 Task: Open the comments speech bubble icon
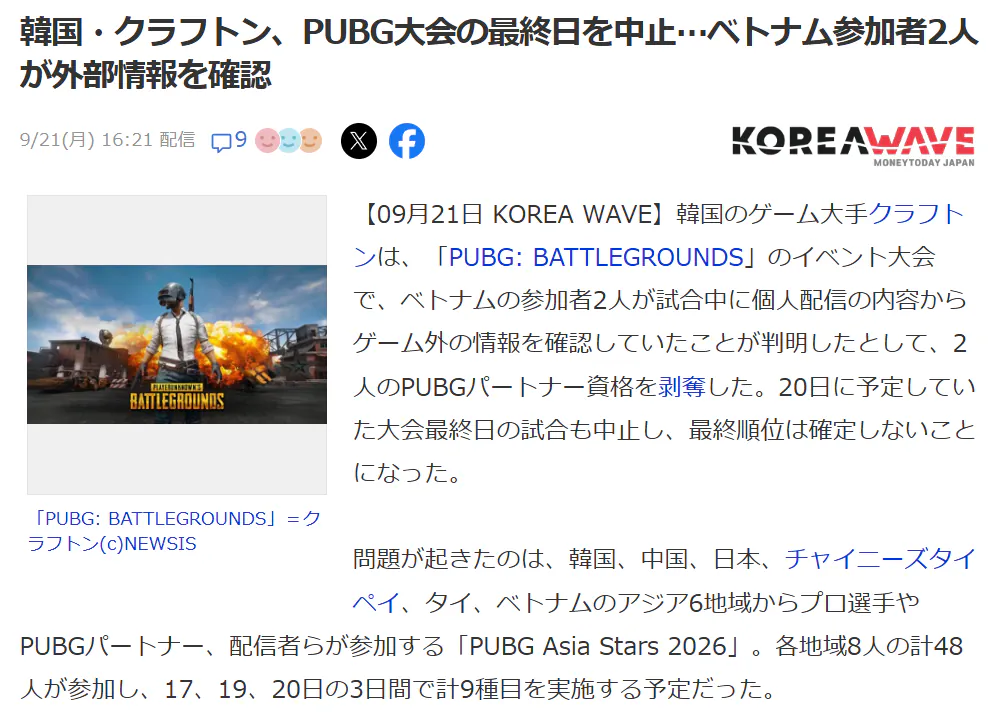pos(221,142)
